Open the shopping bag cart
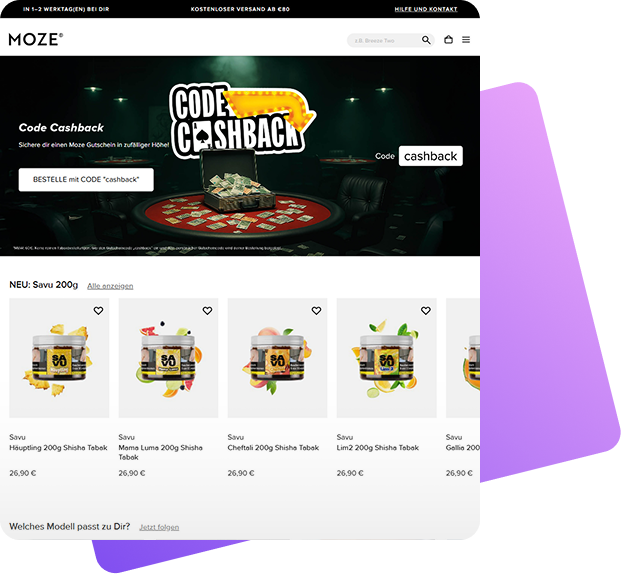Image resolution: width=625 pixels, height=578 pixels. pos(448,39)
